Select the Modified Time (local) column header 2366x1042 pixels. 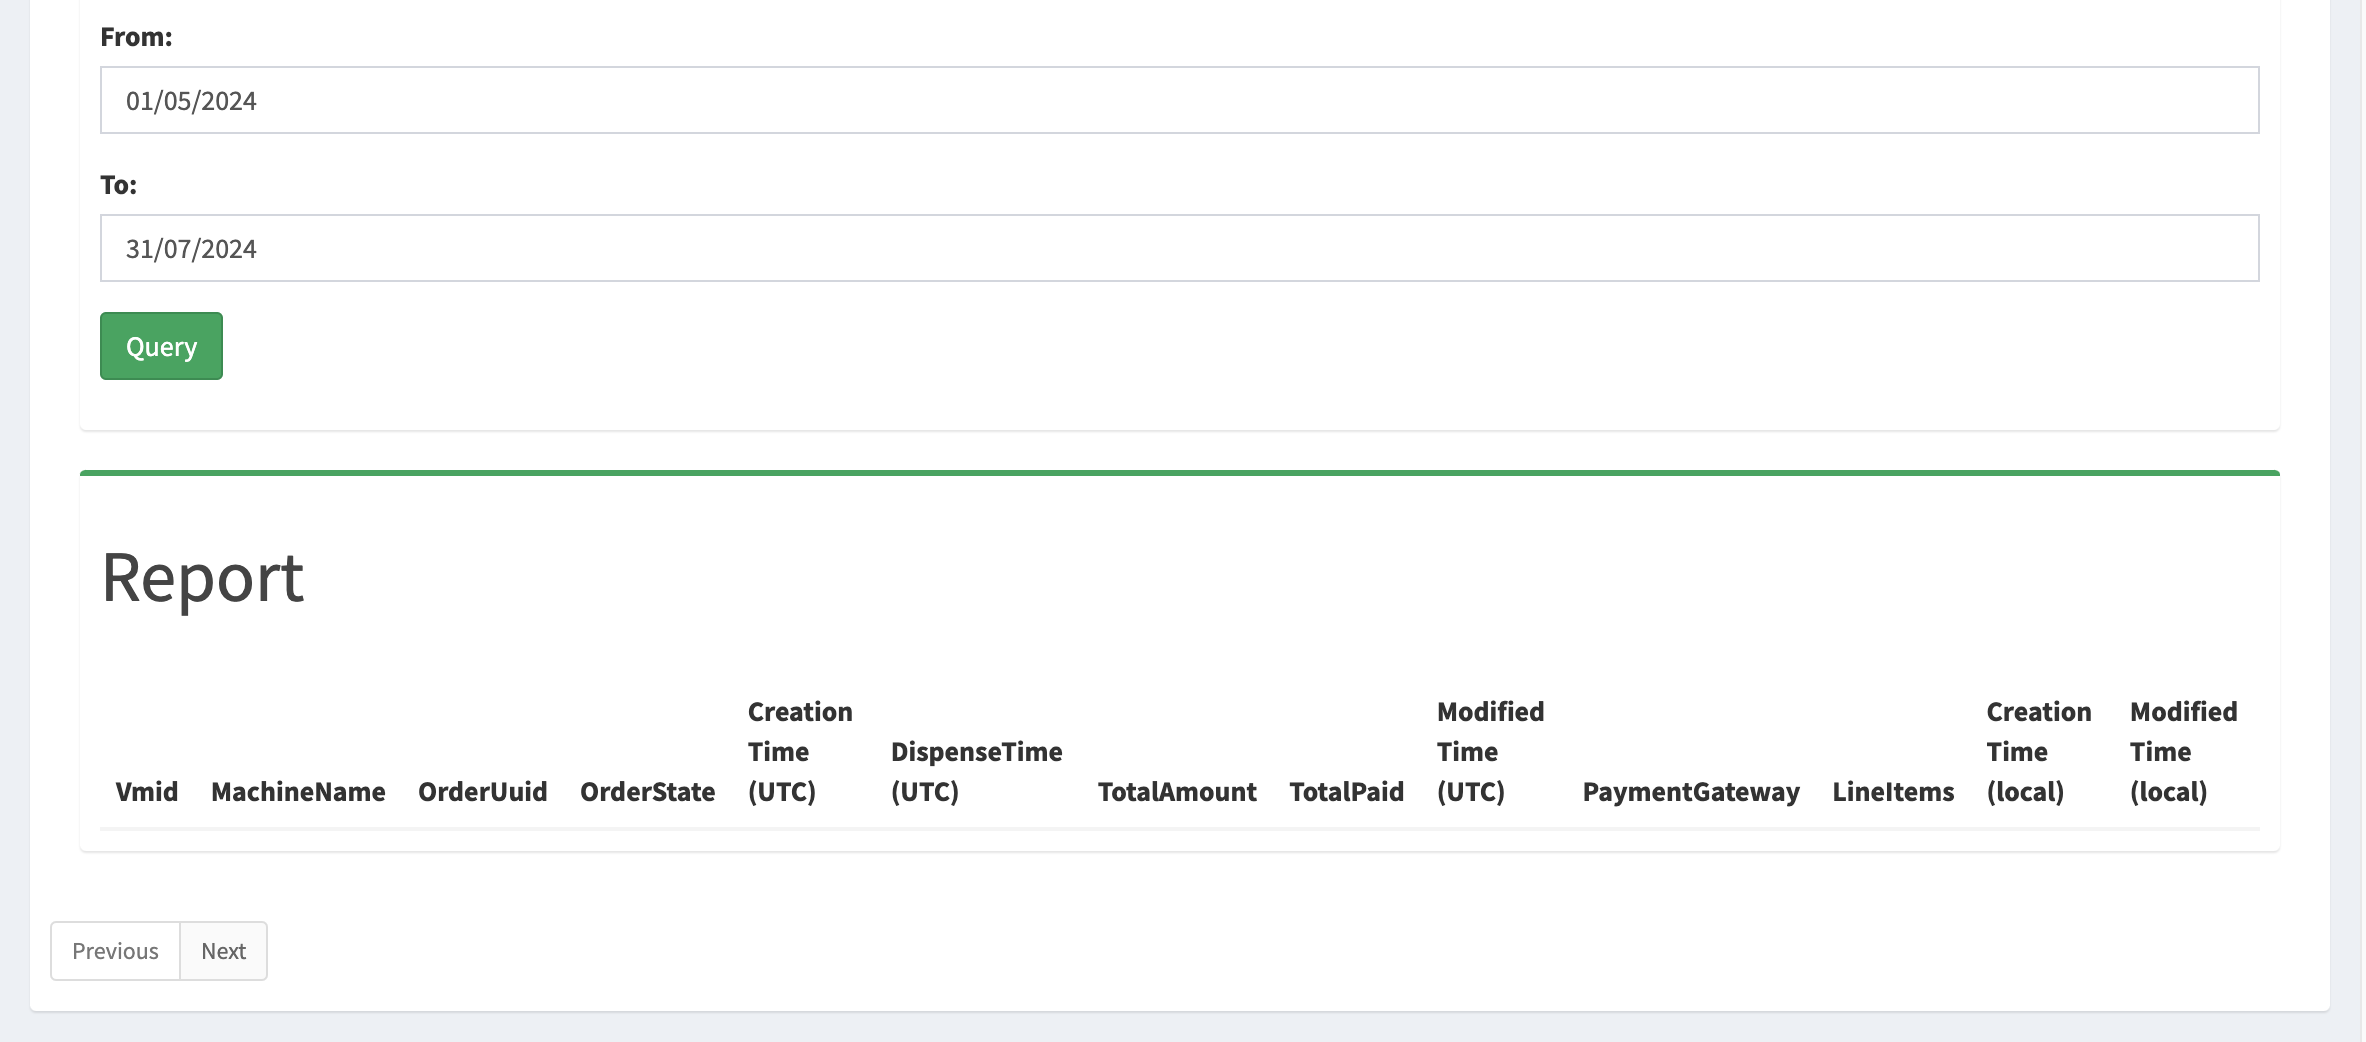[2183, 752]
